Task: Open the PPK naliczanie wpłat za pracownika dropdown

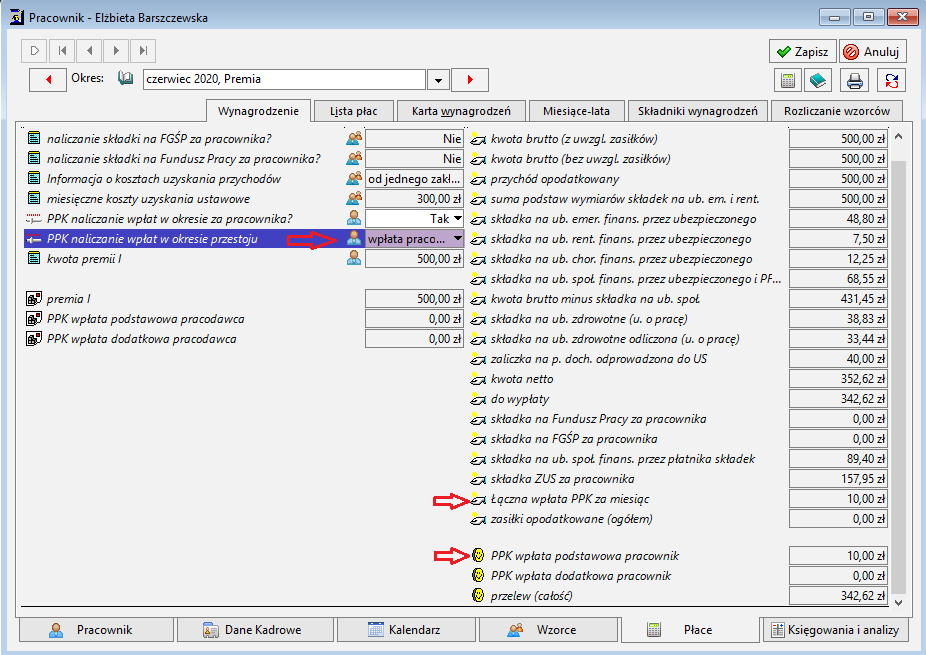Action: (458, 219)
